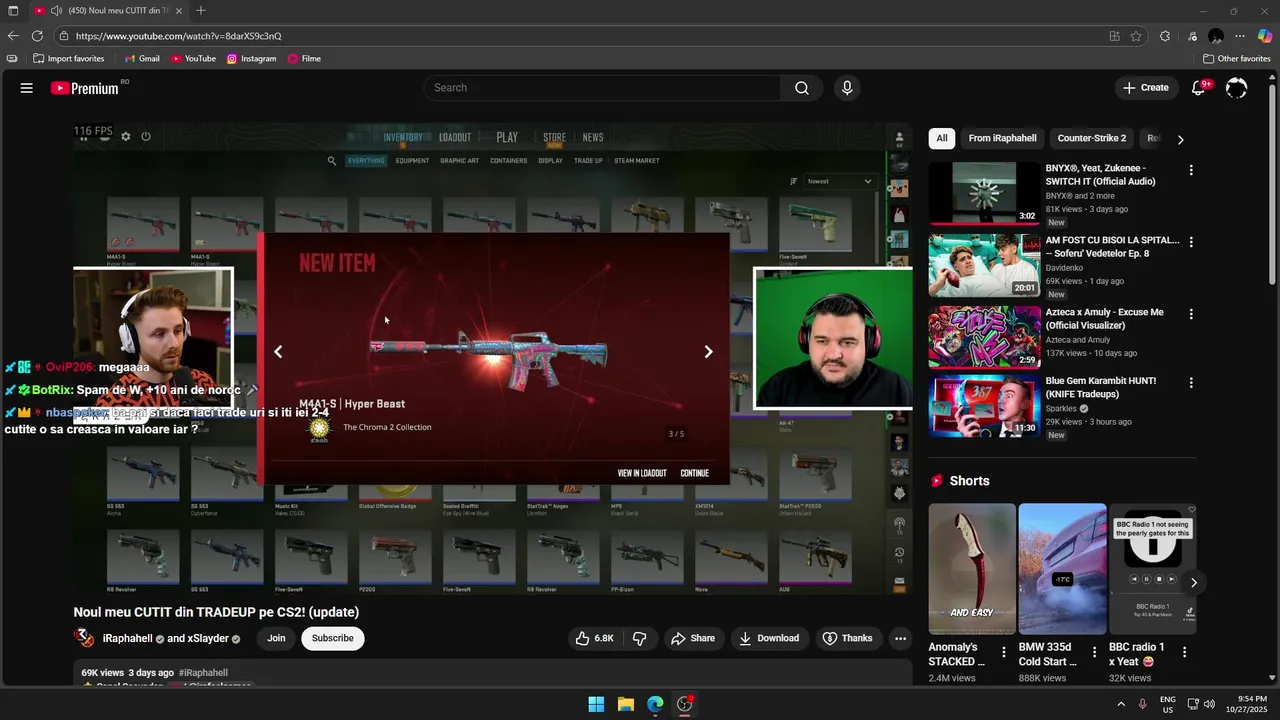Open BBC radio 1 x Yeat short
Screen dimensions: 1280x720
pos(1153,569)
